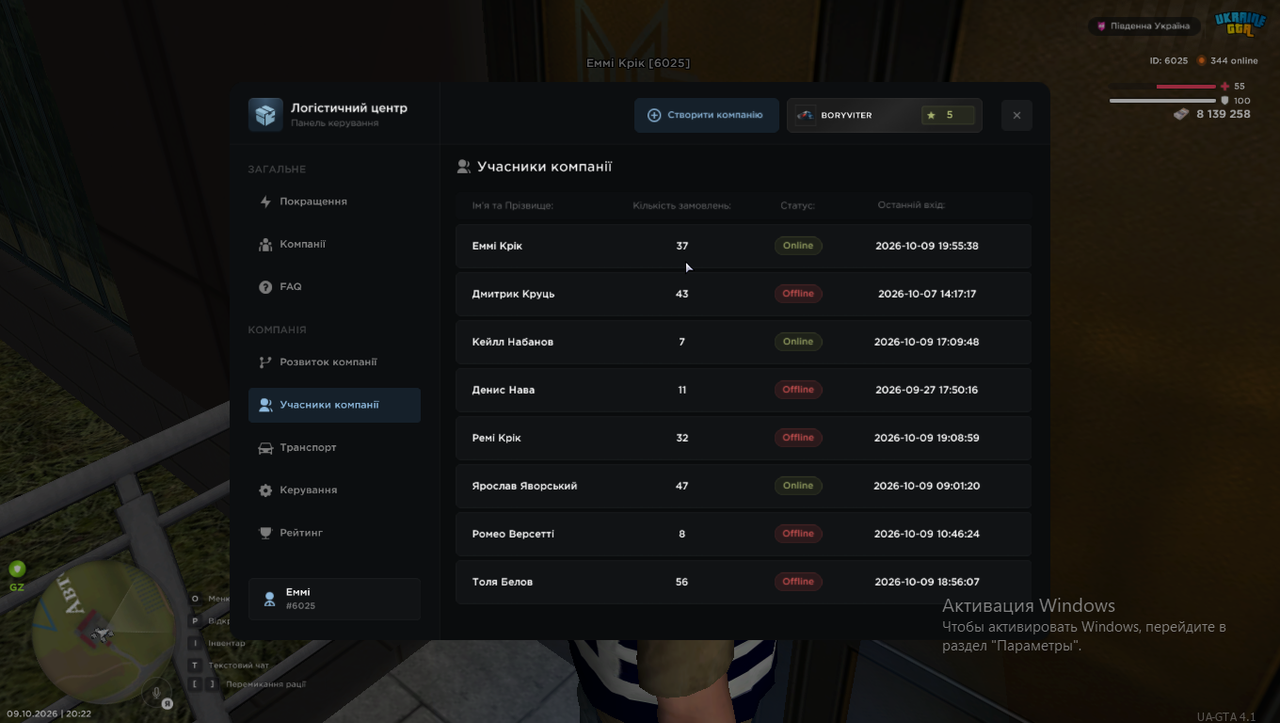Viewport: 1280px width, 723px height.
Task: Click the plus icon in Створити компанію
Action: (x=654, y=115)
